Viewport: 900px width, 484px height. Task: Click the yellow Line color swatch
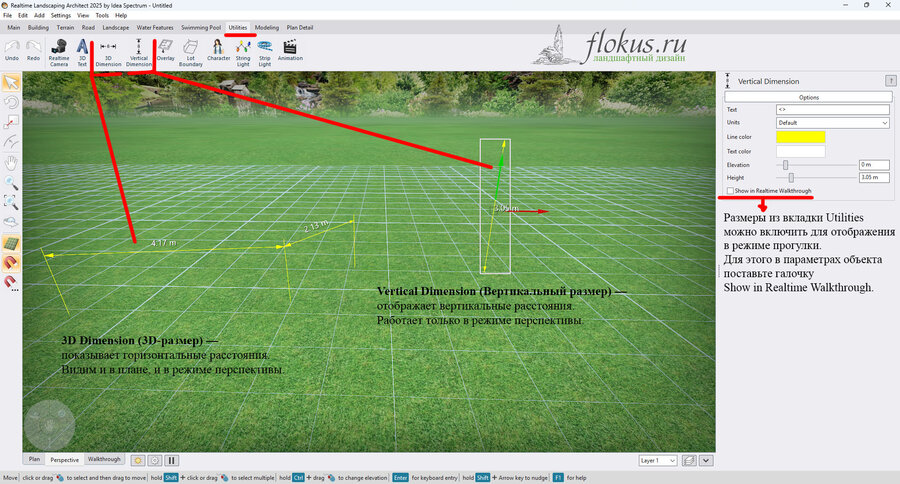point(801,137)
